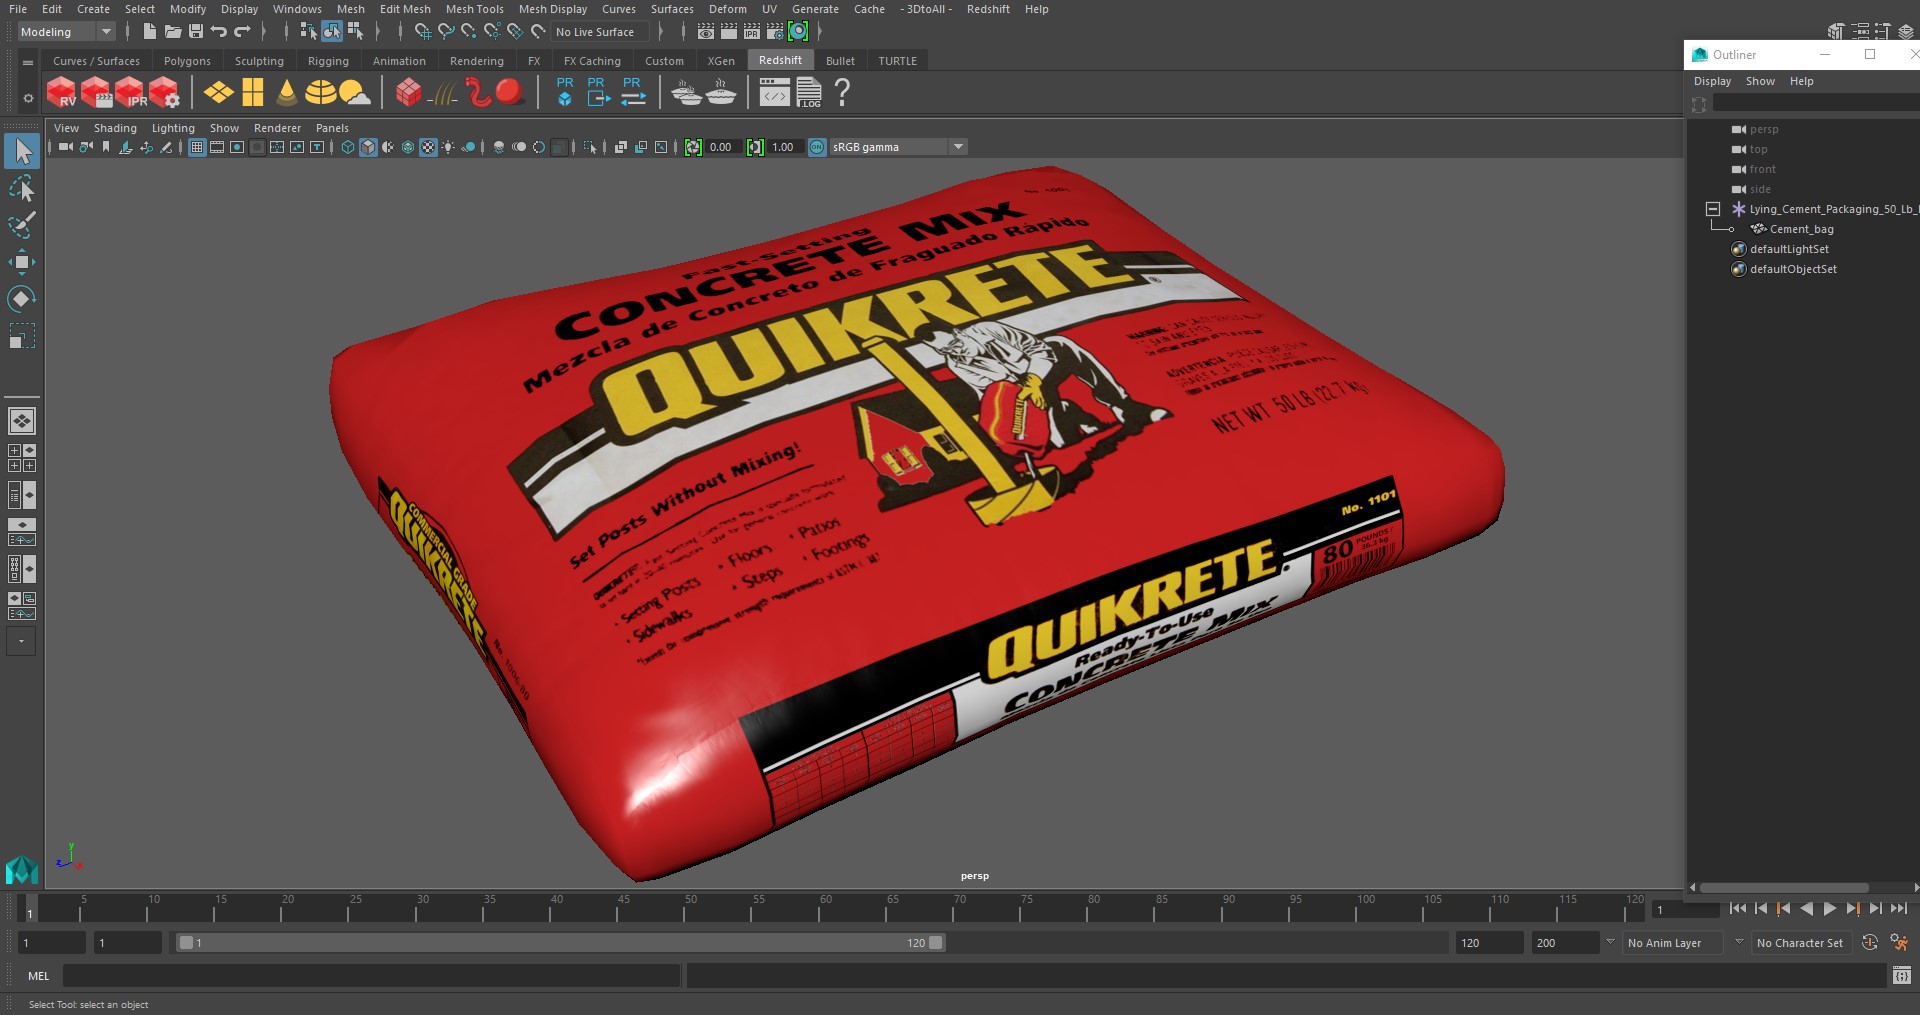
Task: Open Redshift render settings shelf icon
Action: coord(164,93)
